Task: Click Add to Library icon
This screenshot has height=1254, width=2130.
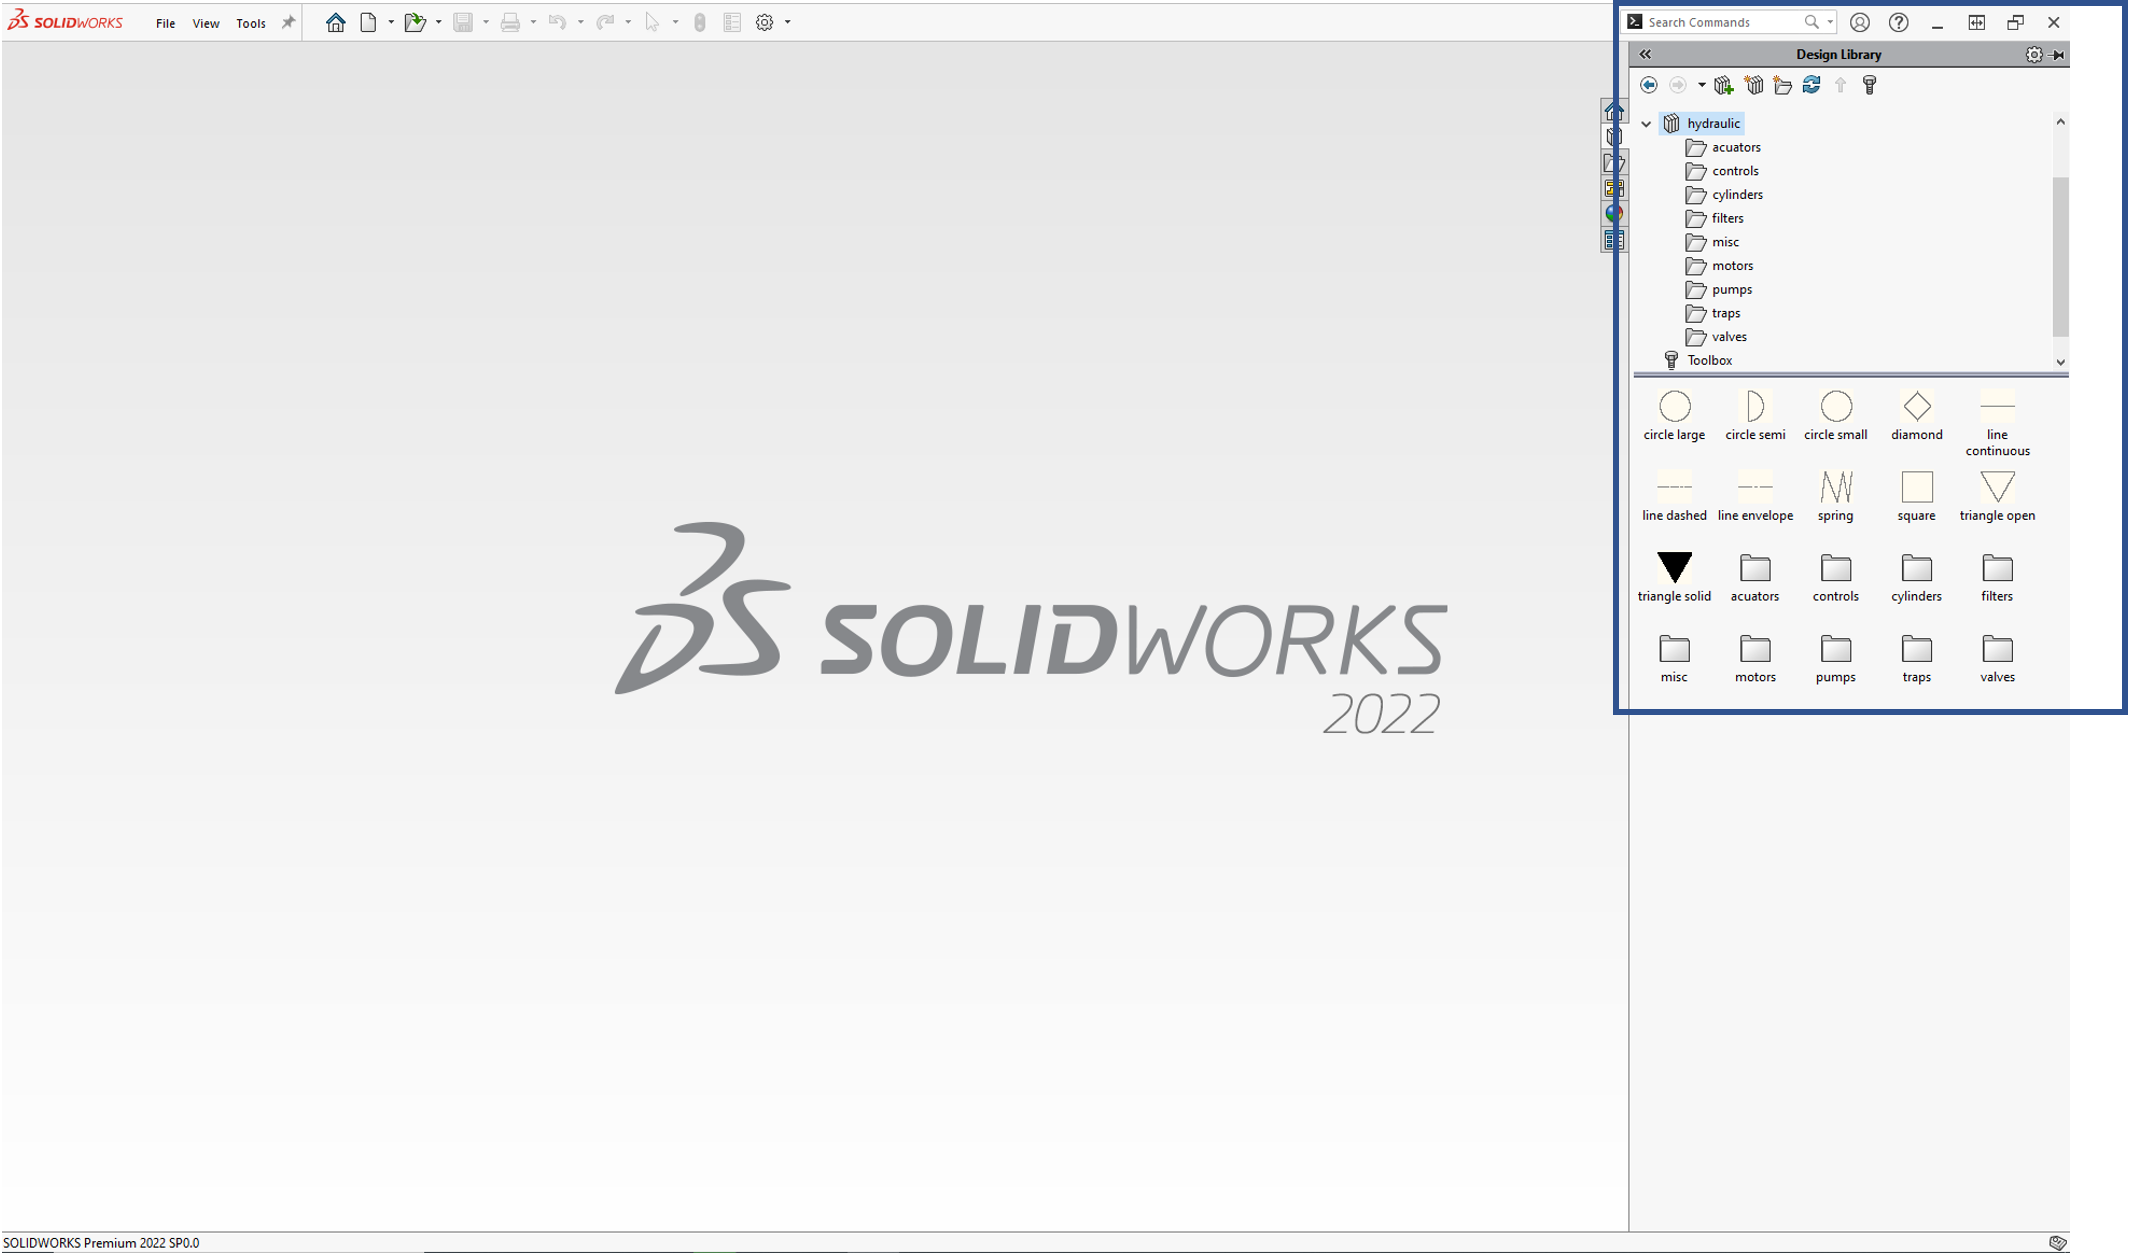Action: pos(1723,85)
